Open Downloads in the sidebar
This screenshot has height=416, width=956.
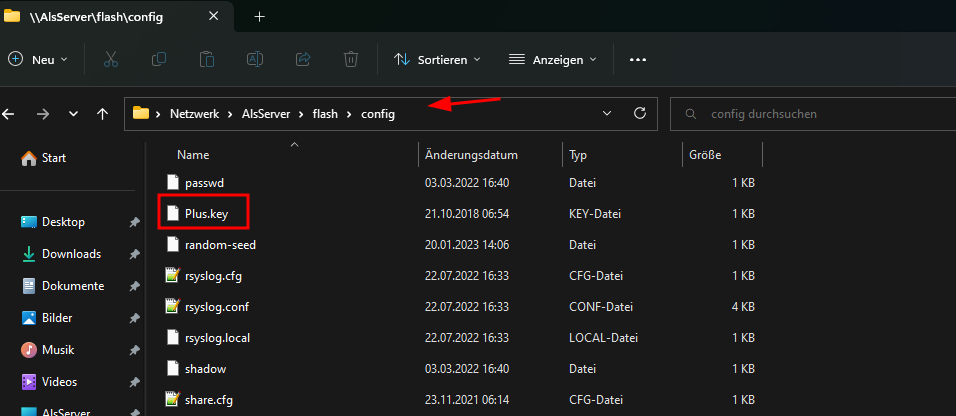(x=71, y=254)
